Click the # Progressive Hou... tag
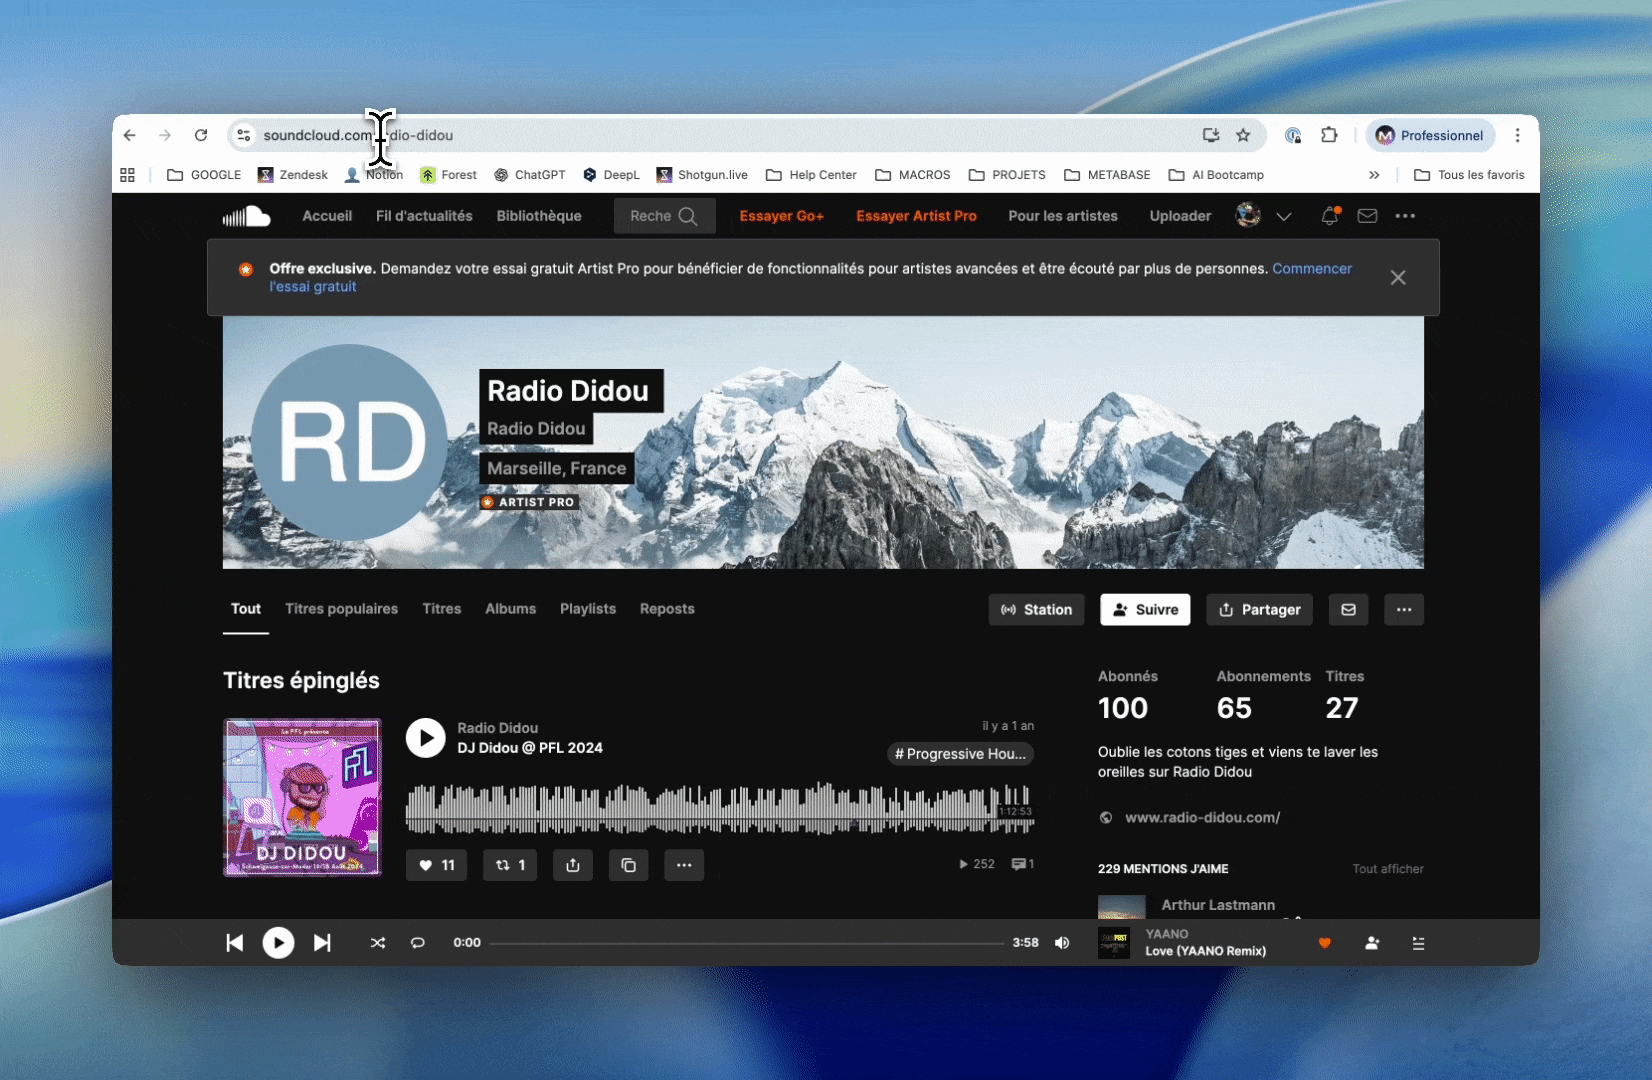Image resolution: width=1652 pixels, height=1080 pixels. tap(960, 754)
